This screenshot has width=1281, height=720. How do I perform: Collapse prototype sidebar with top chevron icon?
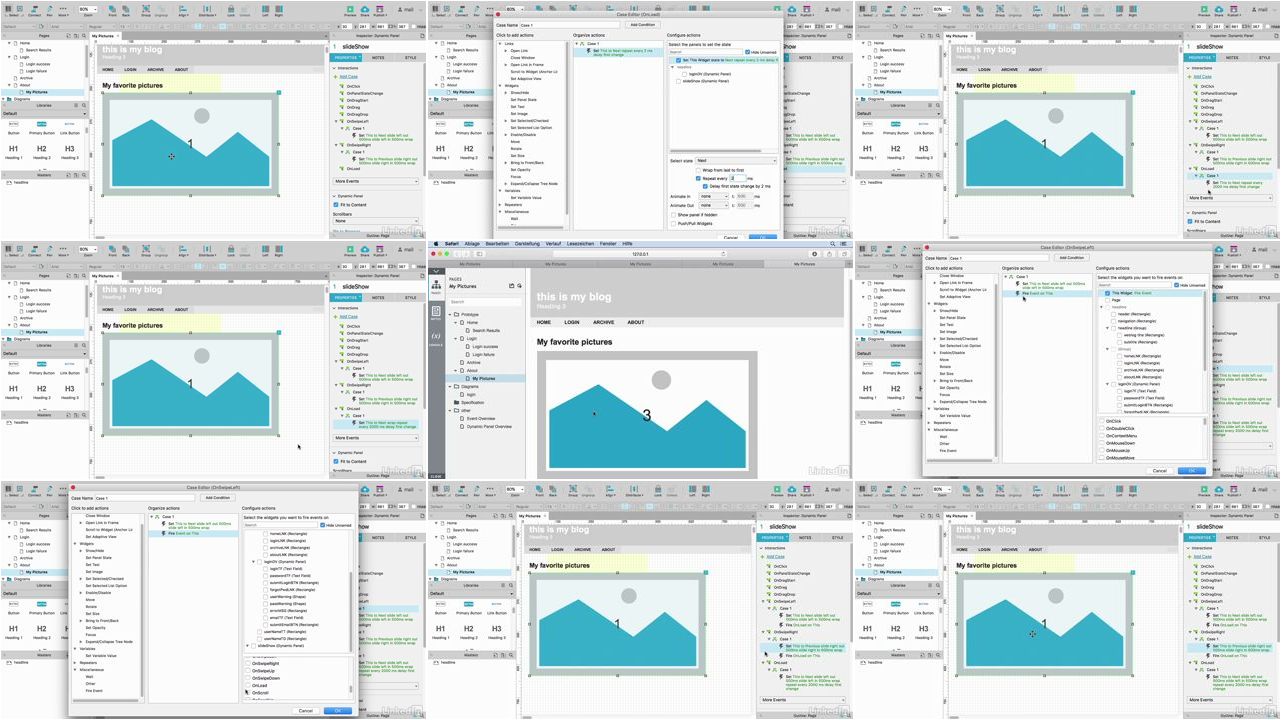pos(436,271)
